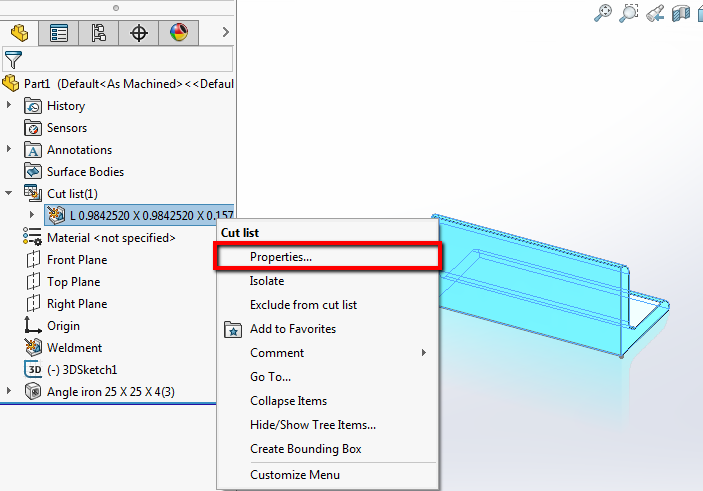The width and height of the screenshot is (703, 491).
Task: Open the DimXpertManager tab
Action: click(x=139, y=33)
